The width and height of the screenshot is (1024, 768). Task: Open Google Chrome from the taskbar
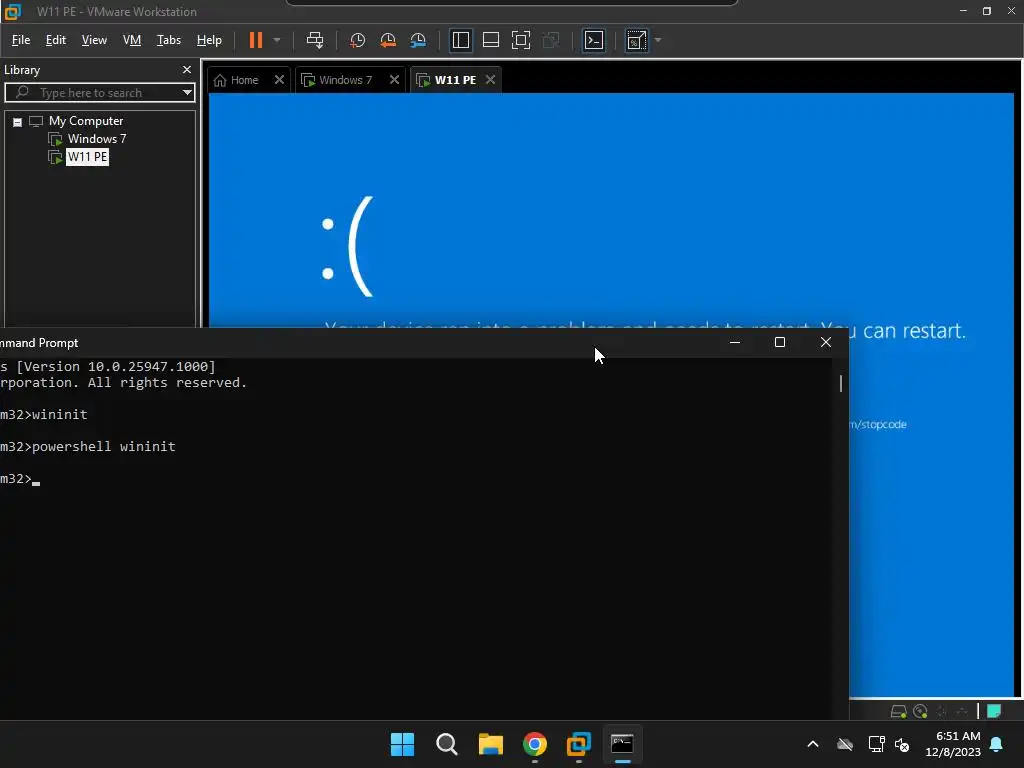[535, 744]
